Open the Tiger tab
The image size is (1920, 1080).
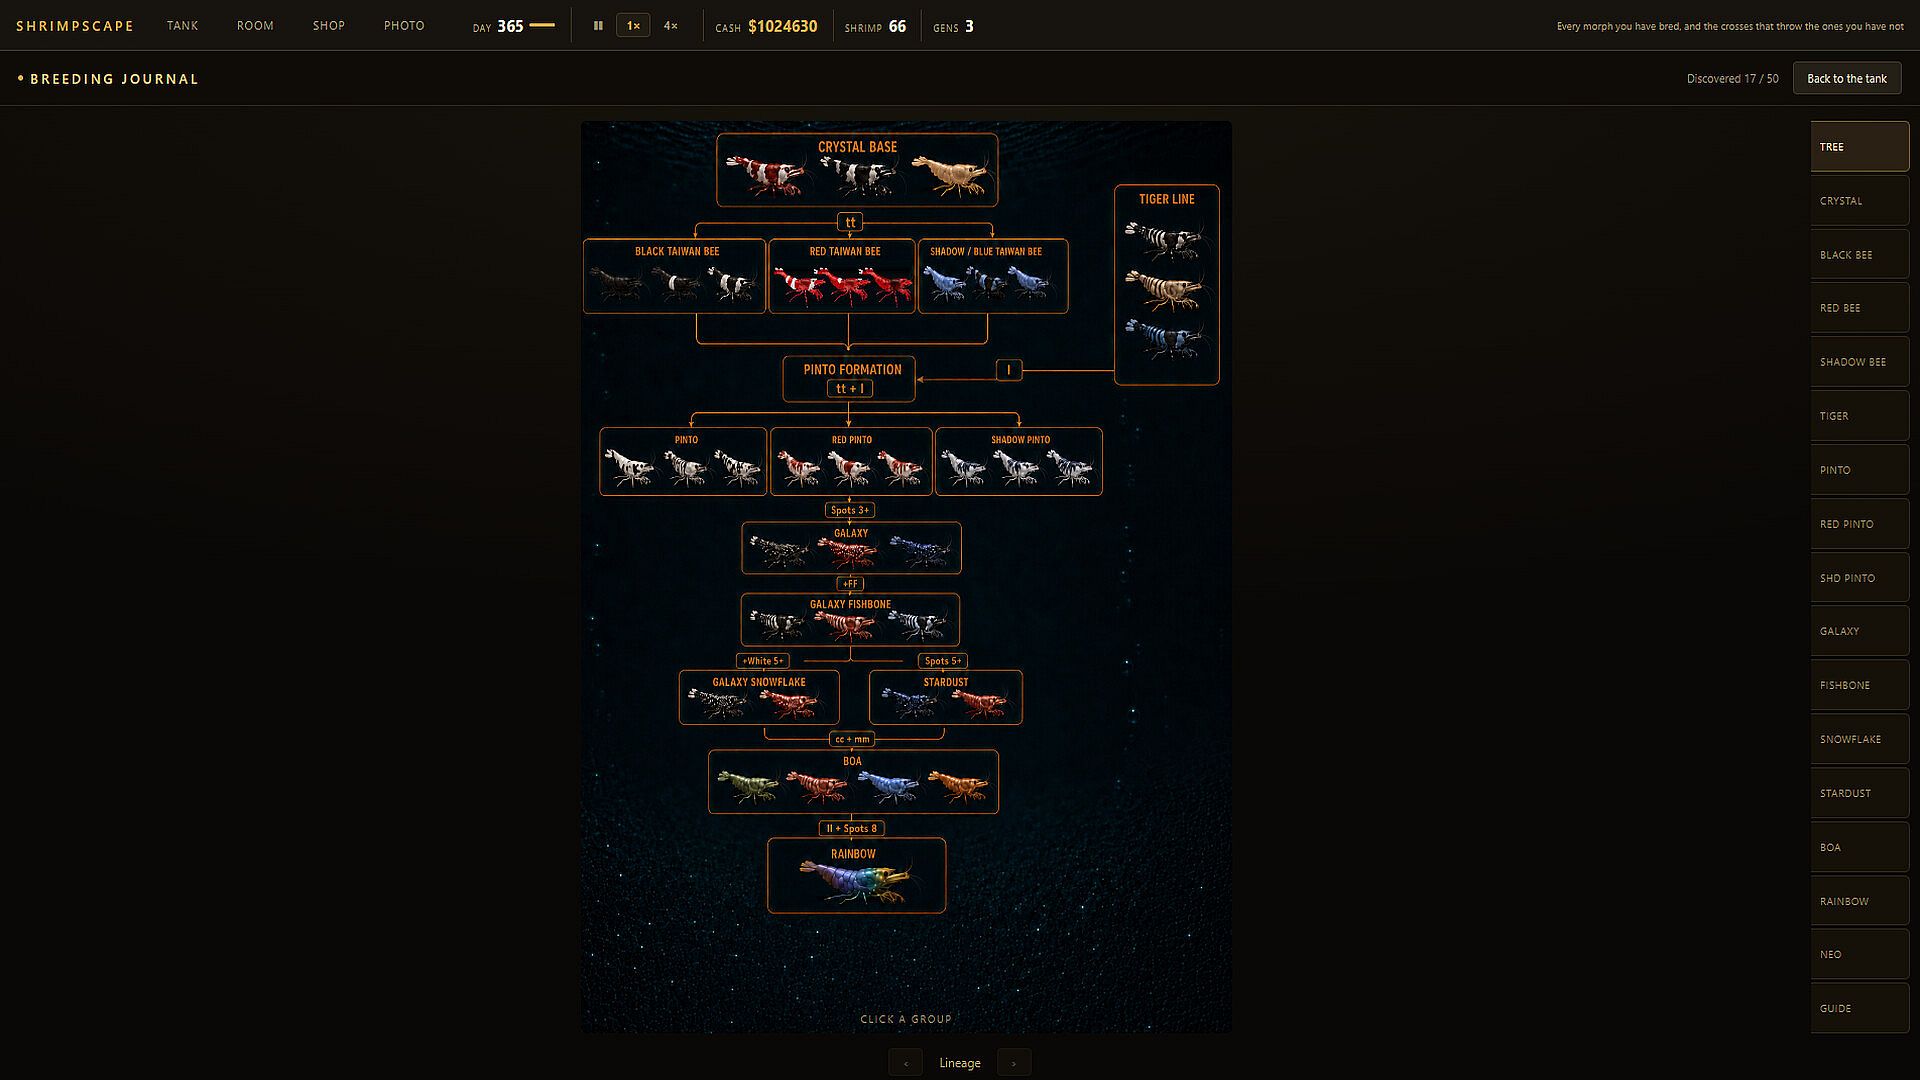coord(1859,416)
